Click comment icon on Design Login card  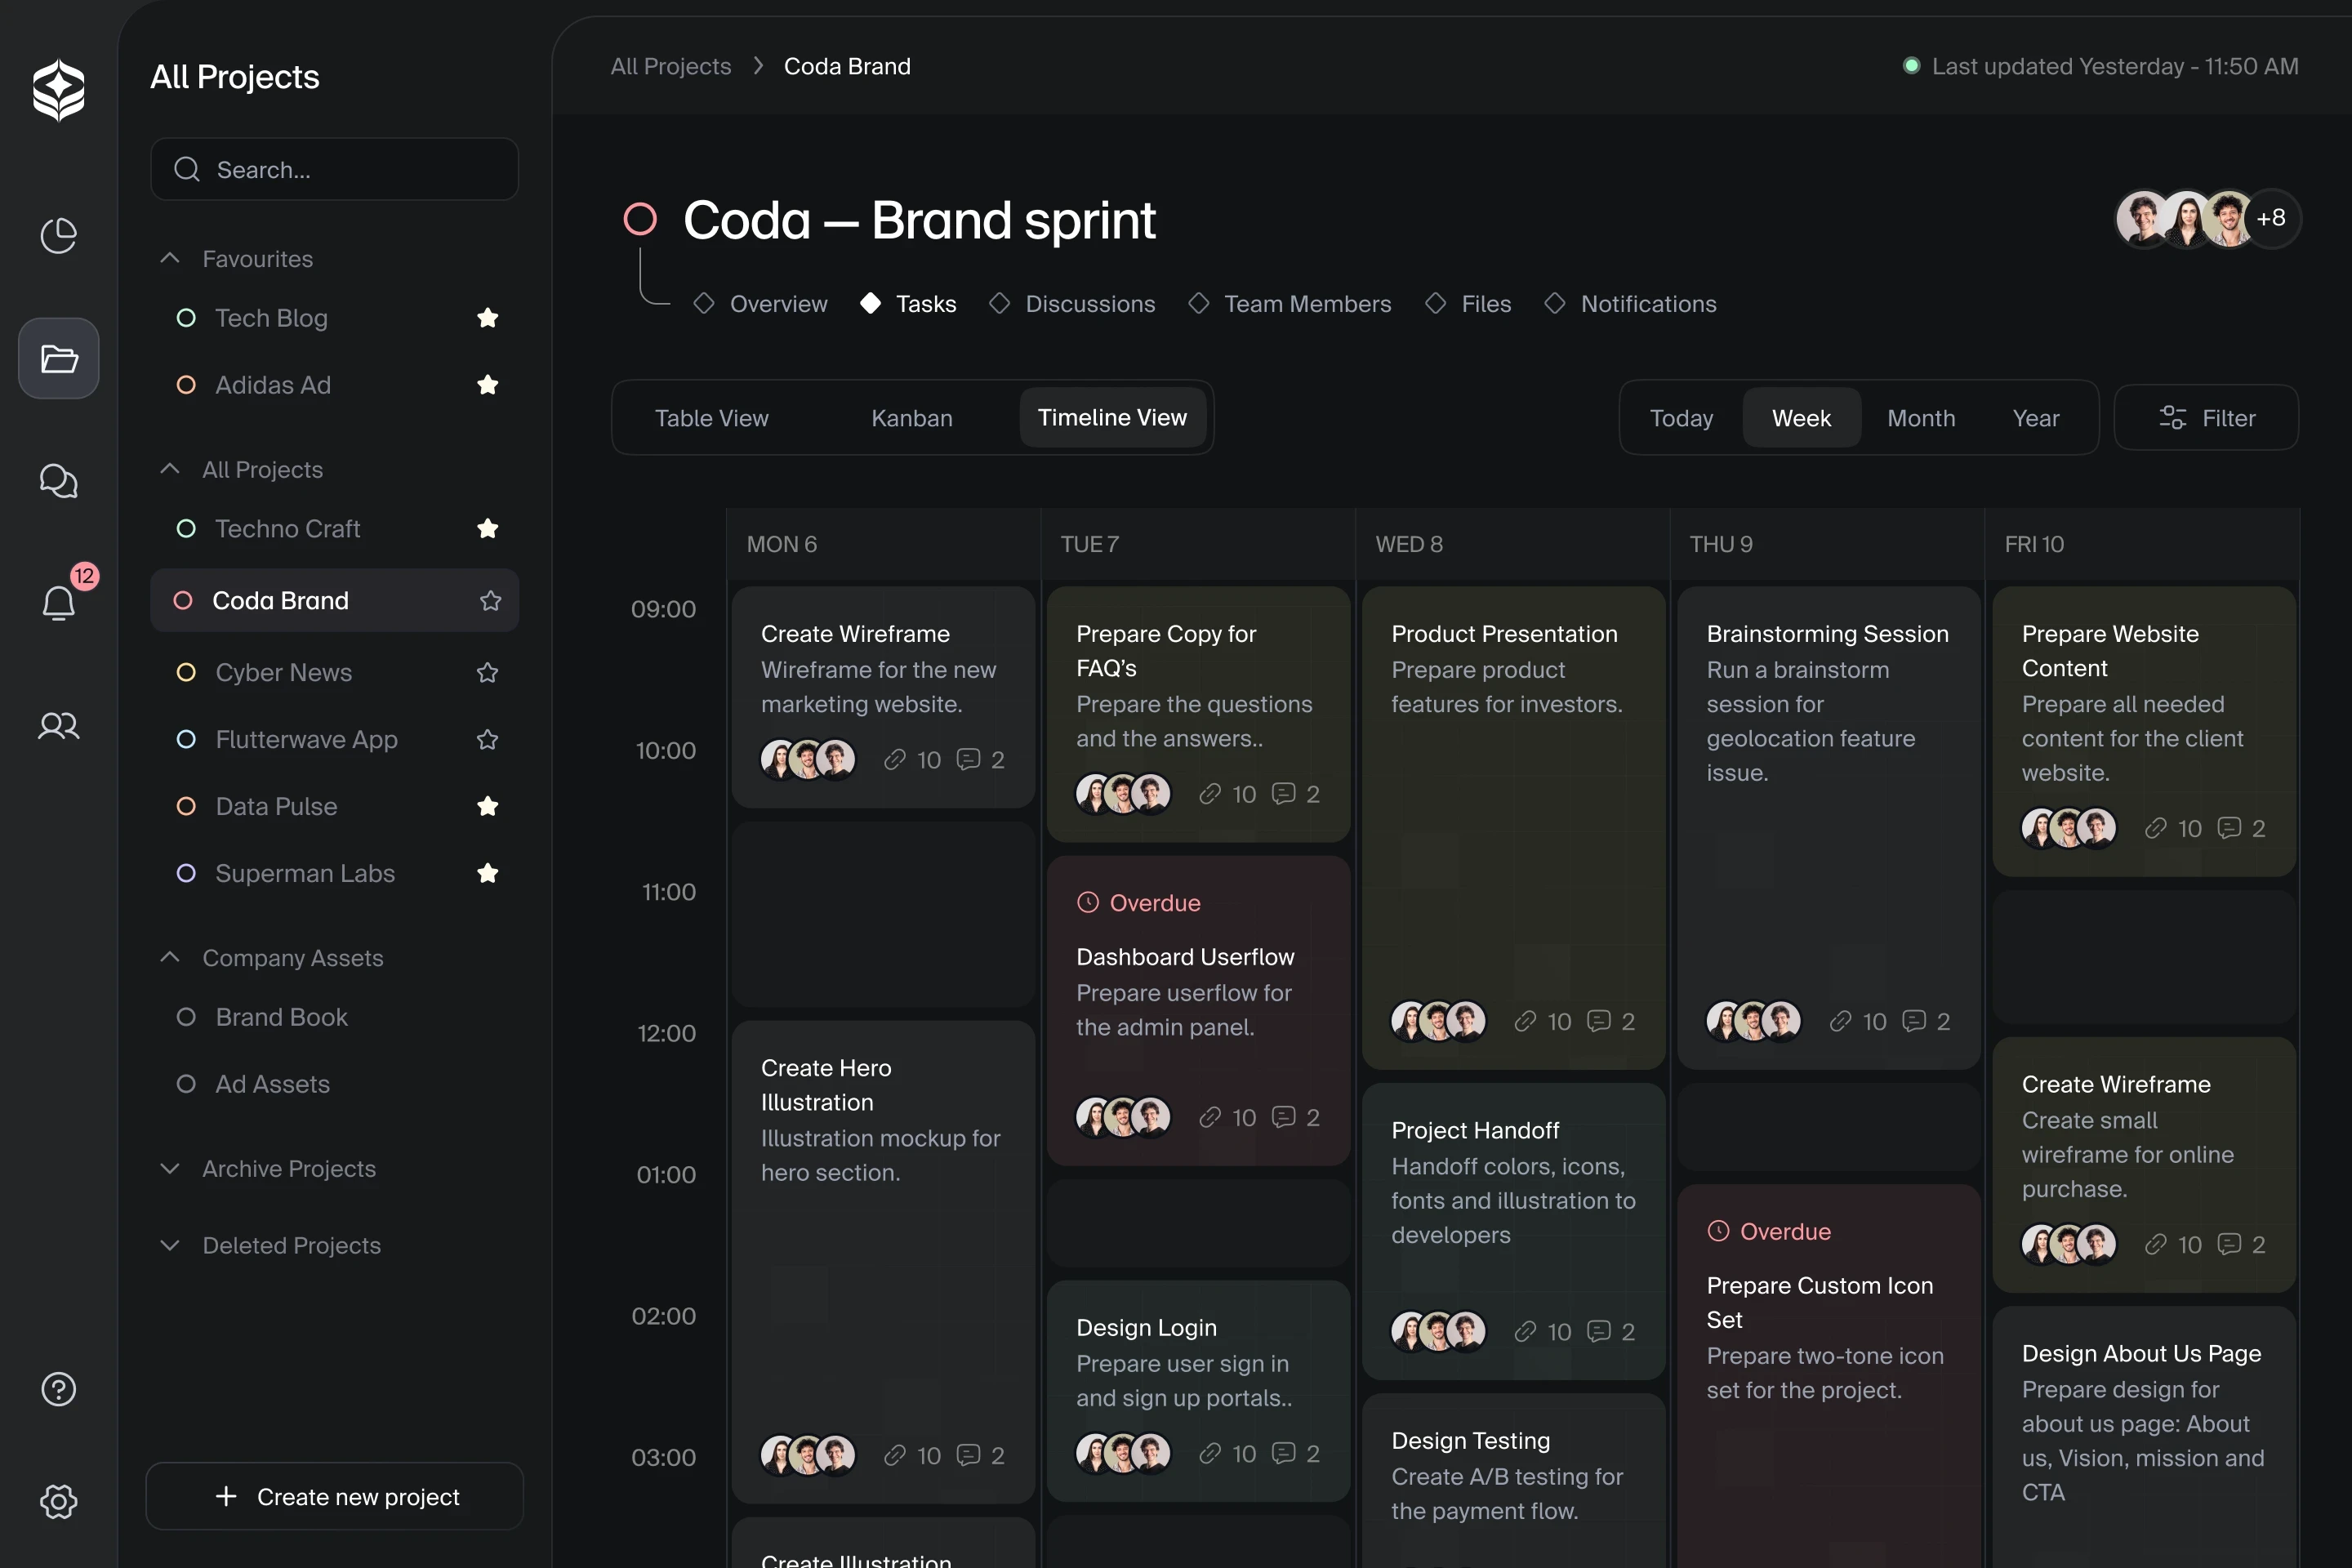coord(1283,1453)
